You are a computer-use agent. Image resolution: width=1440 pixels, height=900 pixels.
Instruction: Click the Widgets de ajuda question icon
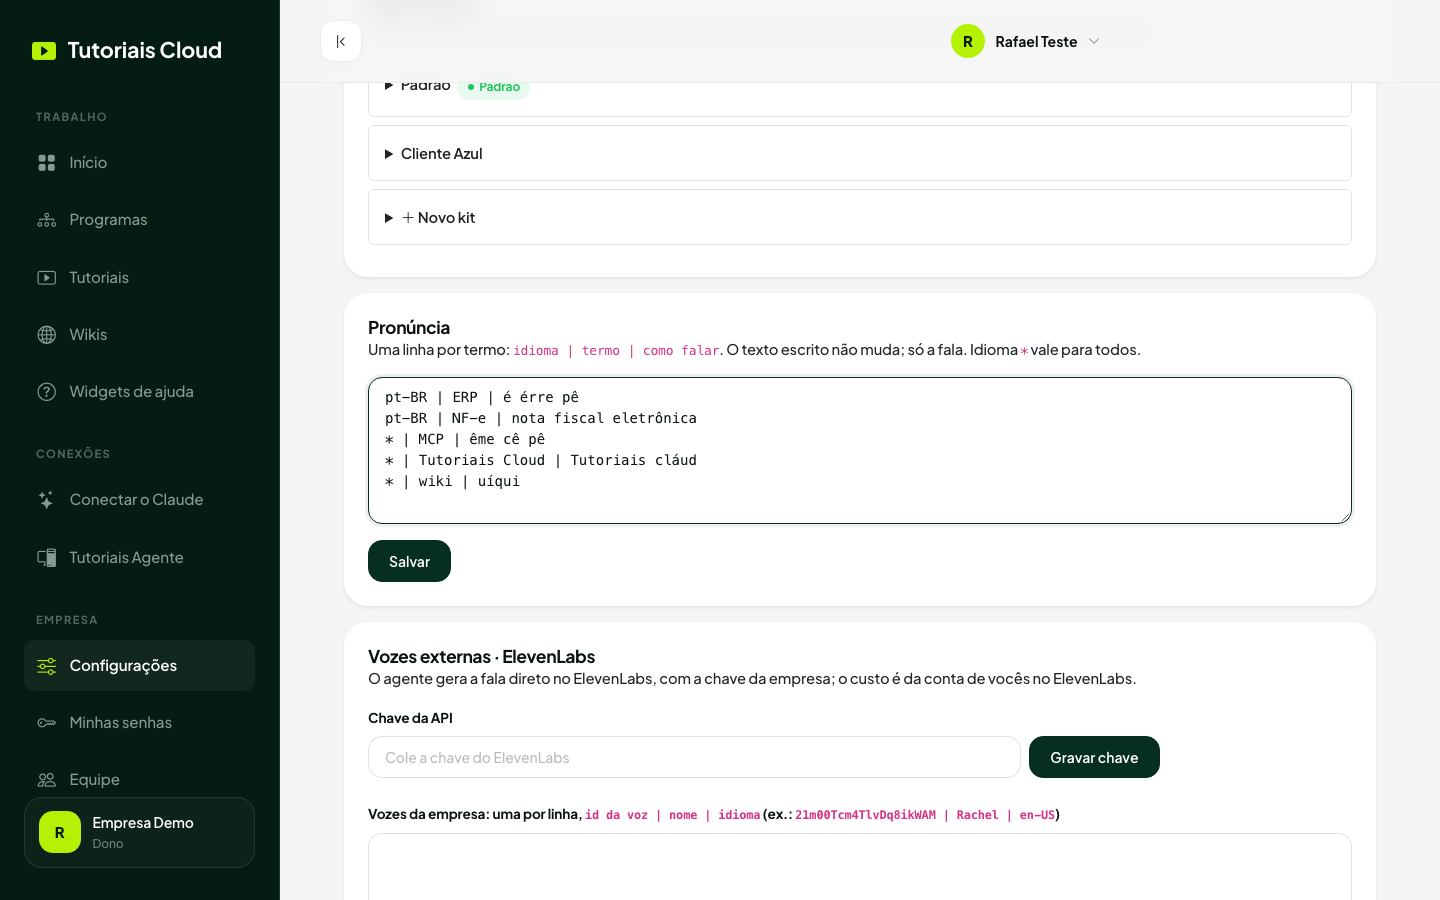(x=47, y=392)
